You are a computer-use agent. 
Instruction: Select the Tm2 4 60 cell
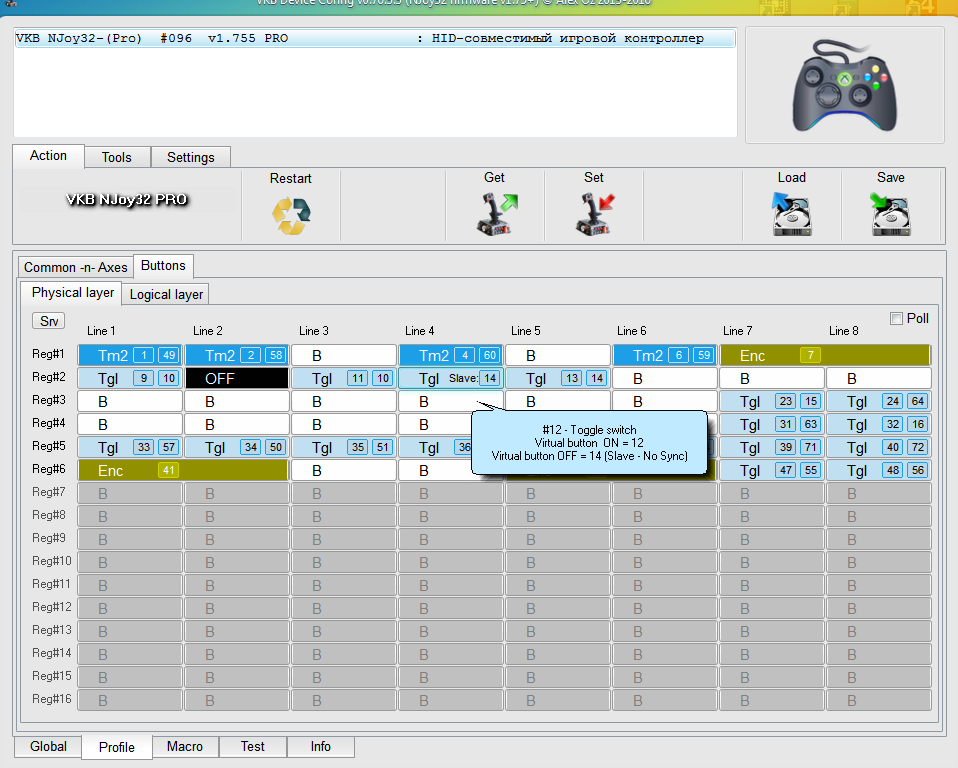[x=451, y=356]
